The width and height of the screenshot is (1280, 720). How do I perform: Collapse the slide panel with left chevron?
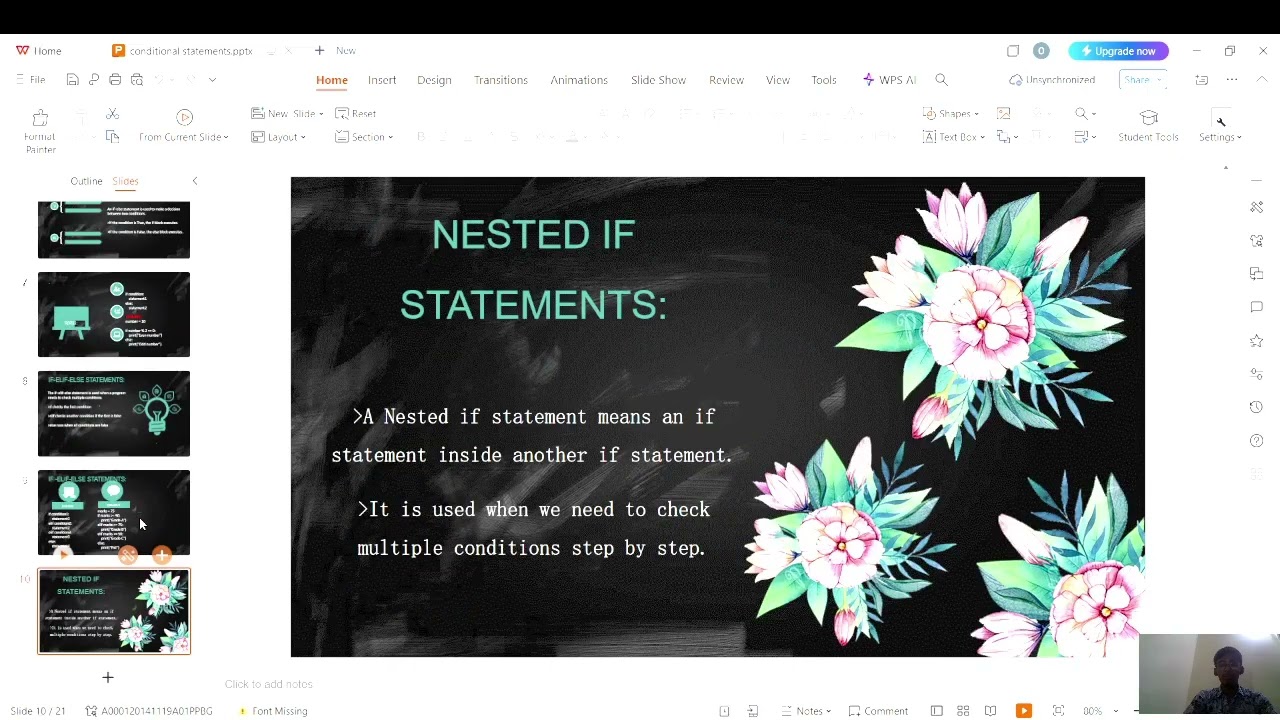click(195, 181)
